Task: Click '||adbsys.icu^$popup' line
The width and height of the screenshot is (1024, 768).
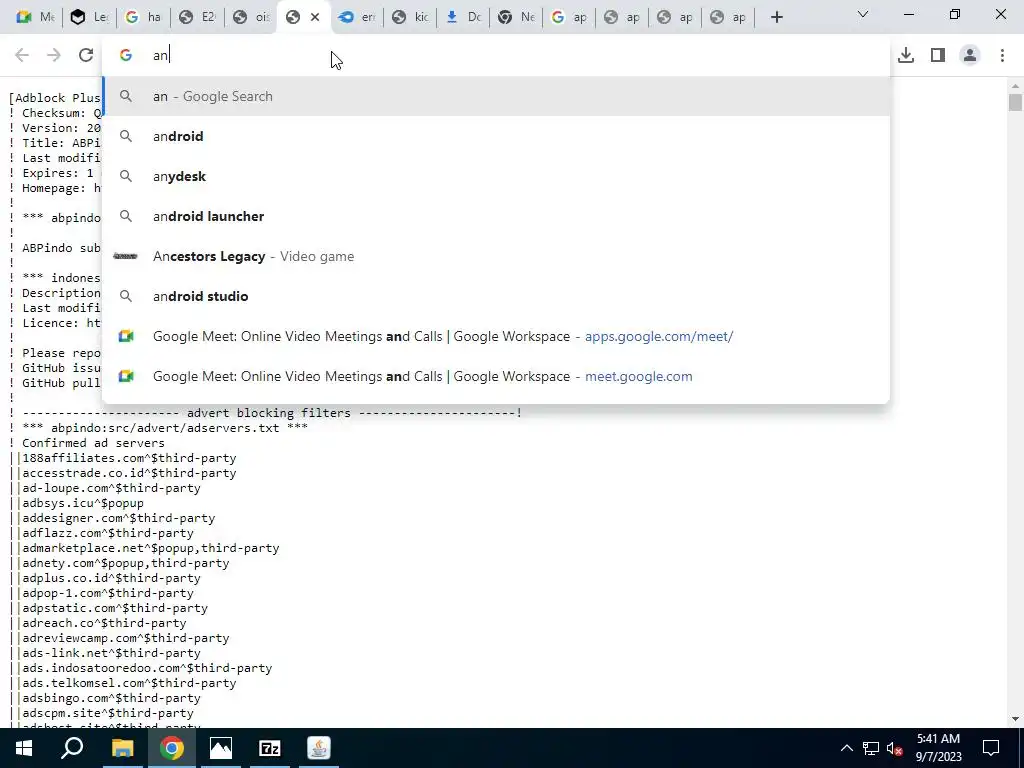Action: coord(76,503)
